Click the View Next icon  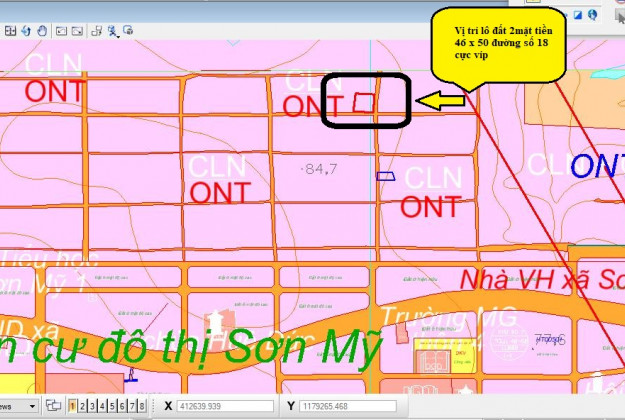pyautogui.click(x=77, y=31)
